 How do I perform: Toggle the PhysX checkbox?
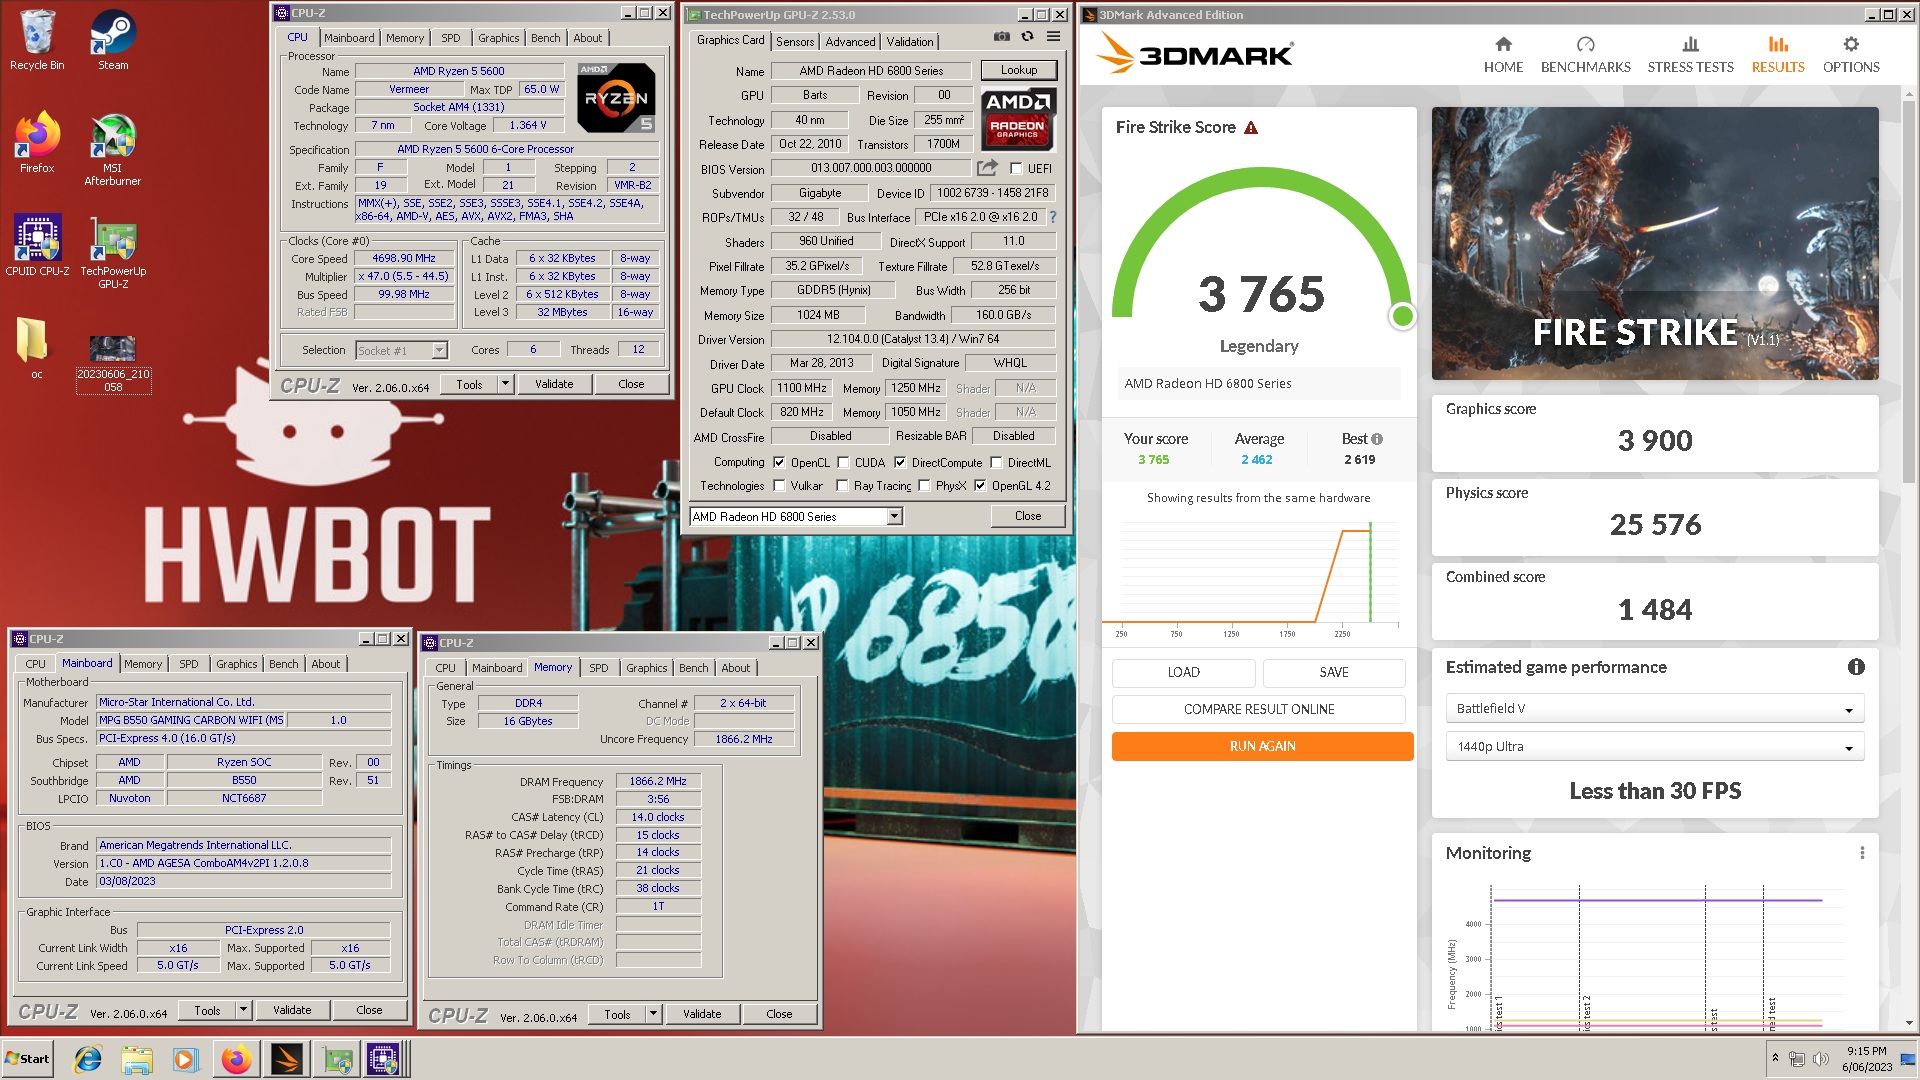(924, 486)
